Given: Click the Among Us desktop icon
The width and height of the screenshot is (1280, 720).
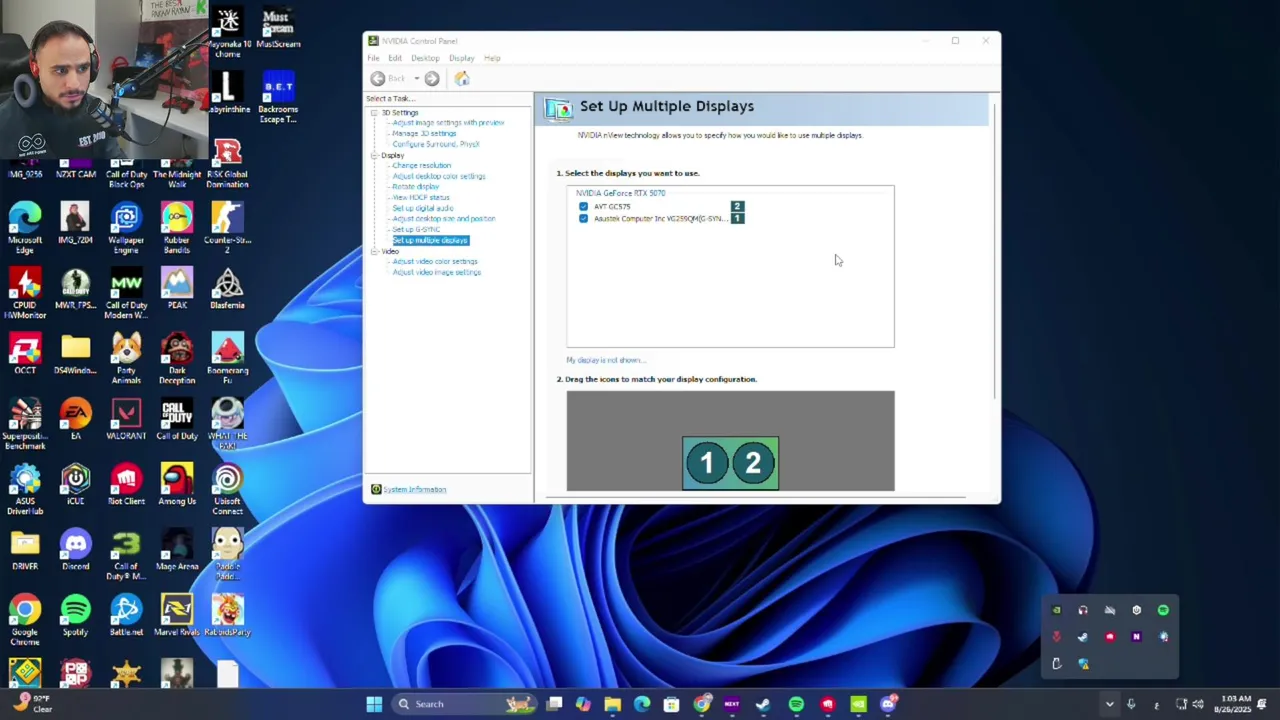Looking at the screenshot, I should point(177,485).
